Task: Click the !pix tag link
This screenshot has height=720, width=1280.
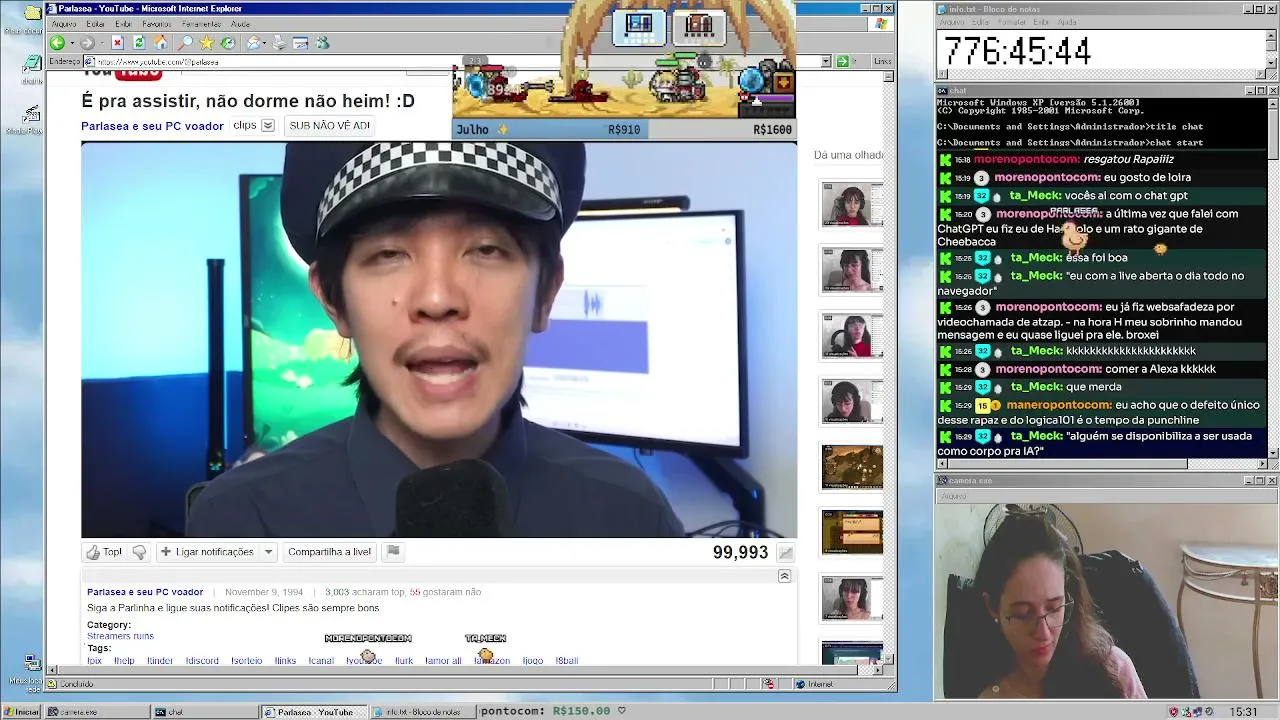Action: 95,661
